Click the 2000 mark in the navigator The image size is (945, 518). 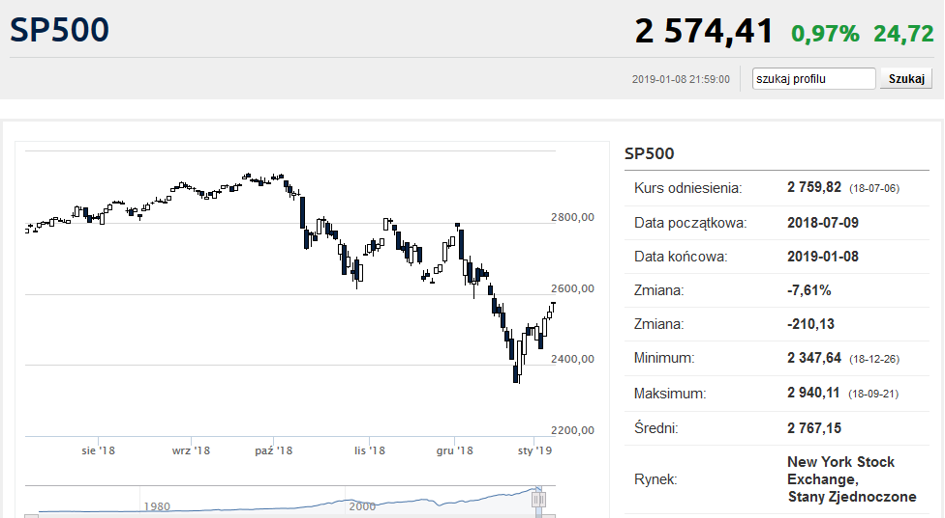(362, 507)
